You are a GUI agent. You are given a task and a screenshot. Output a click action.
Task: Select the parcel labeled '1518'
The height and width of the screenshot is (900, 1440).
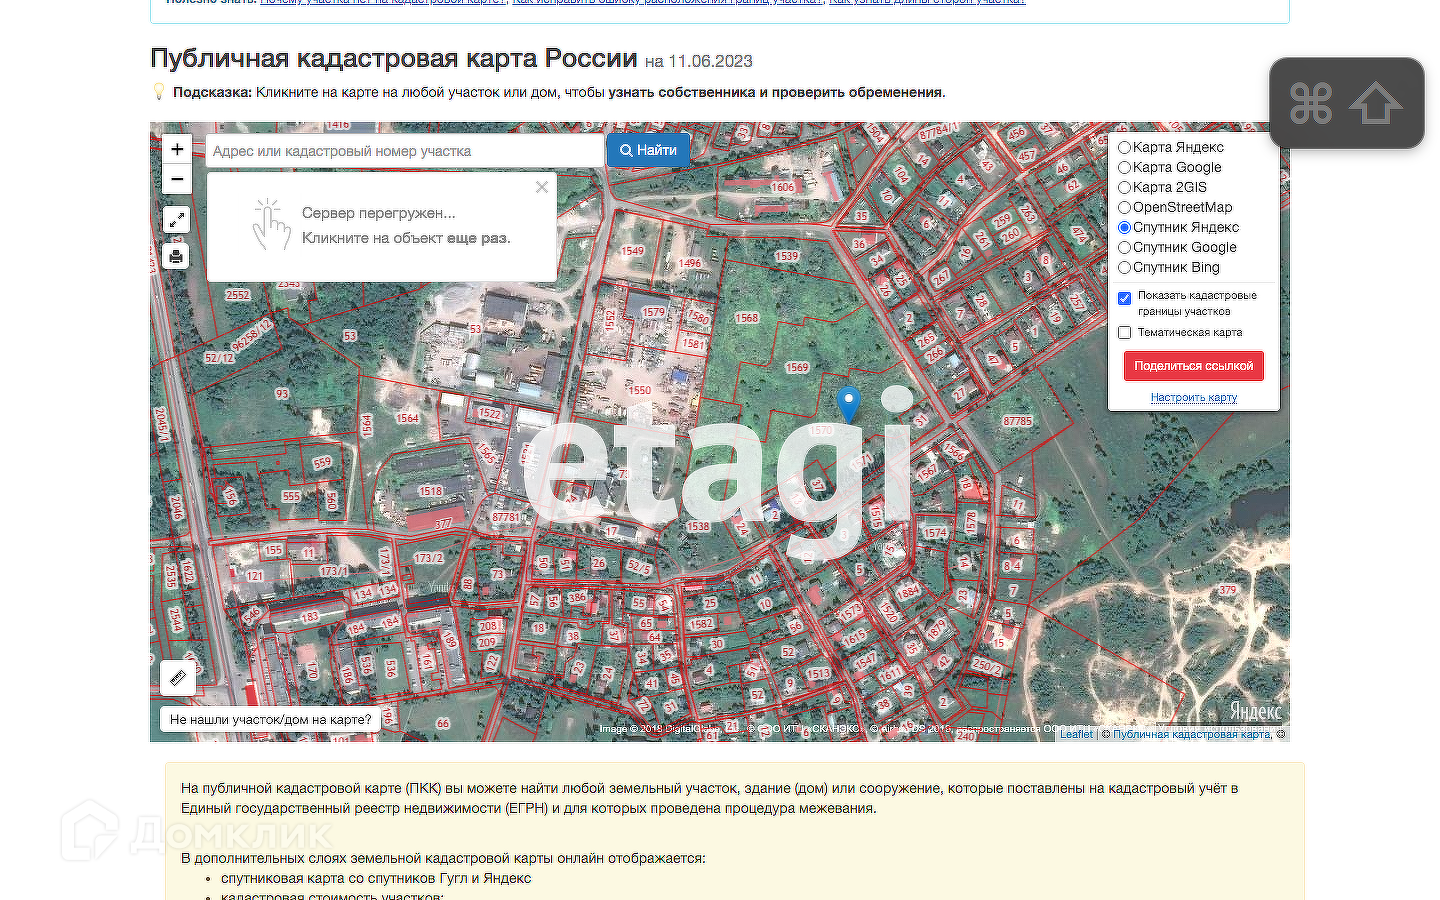431,491
